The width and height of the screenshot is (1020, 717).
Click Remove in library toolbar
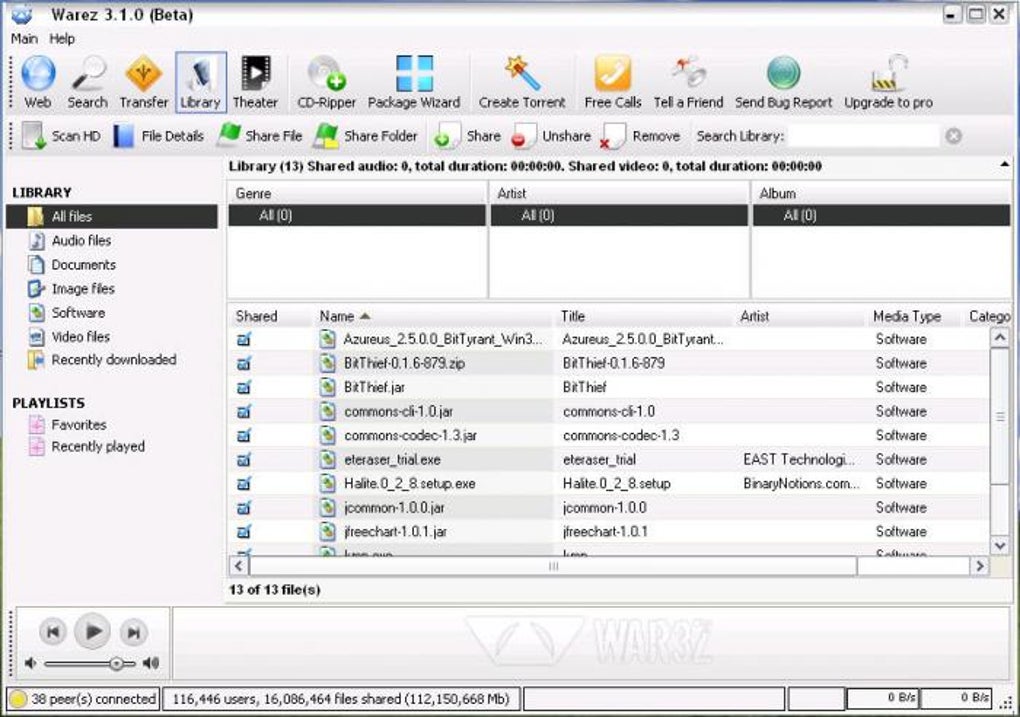tap(641, 136)
